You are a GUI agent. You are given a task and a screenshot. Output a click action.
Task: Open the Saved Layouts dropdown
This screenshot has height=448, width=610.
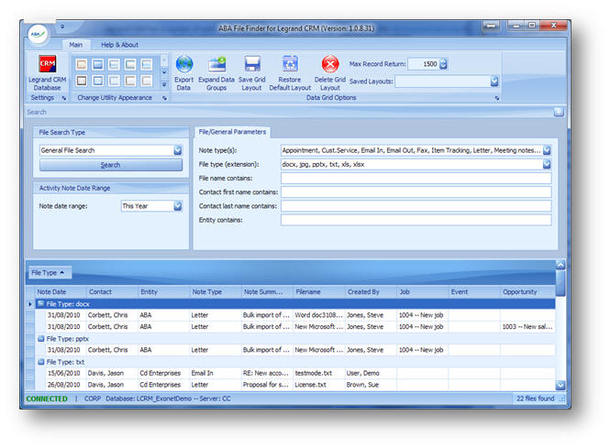click(494, 81)
